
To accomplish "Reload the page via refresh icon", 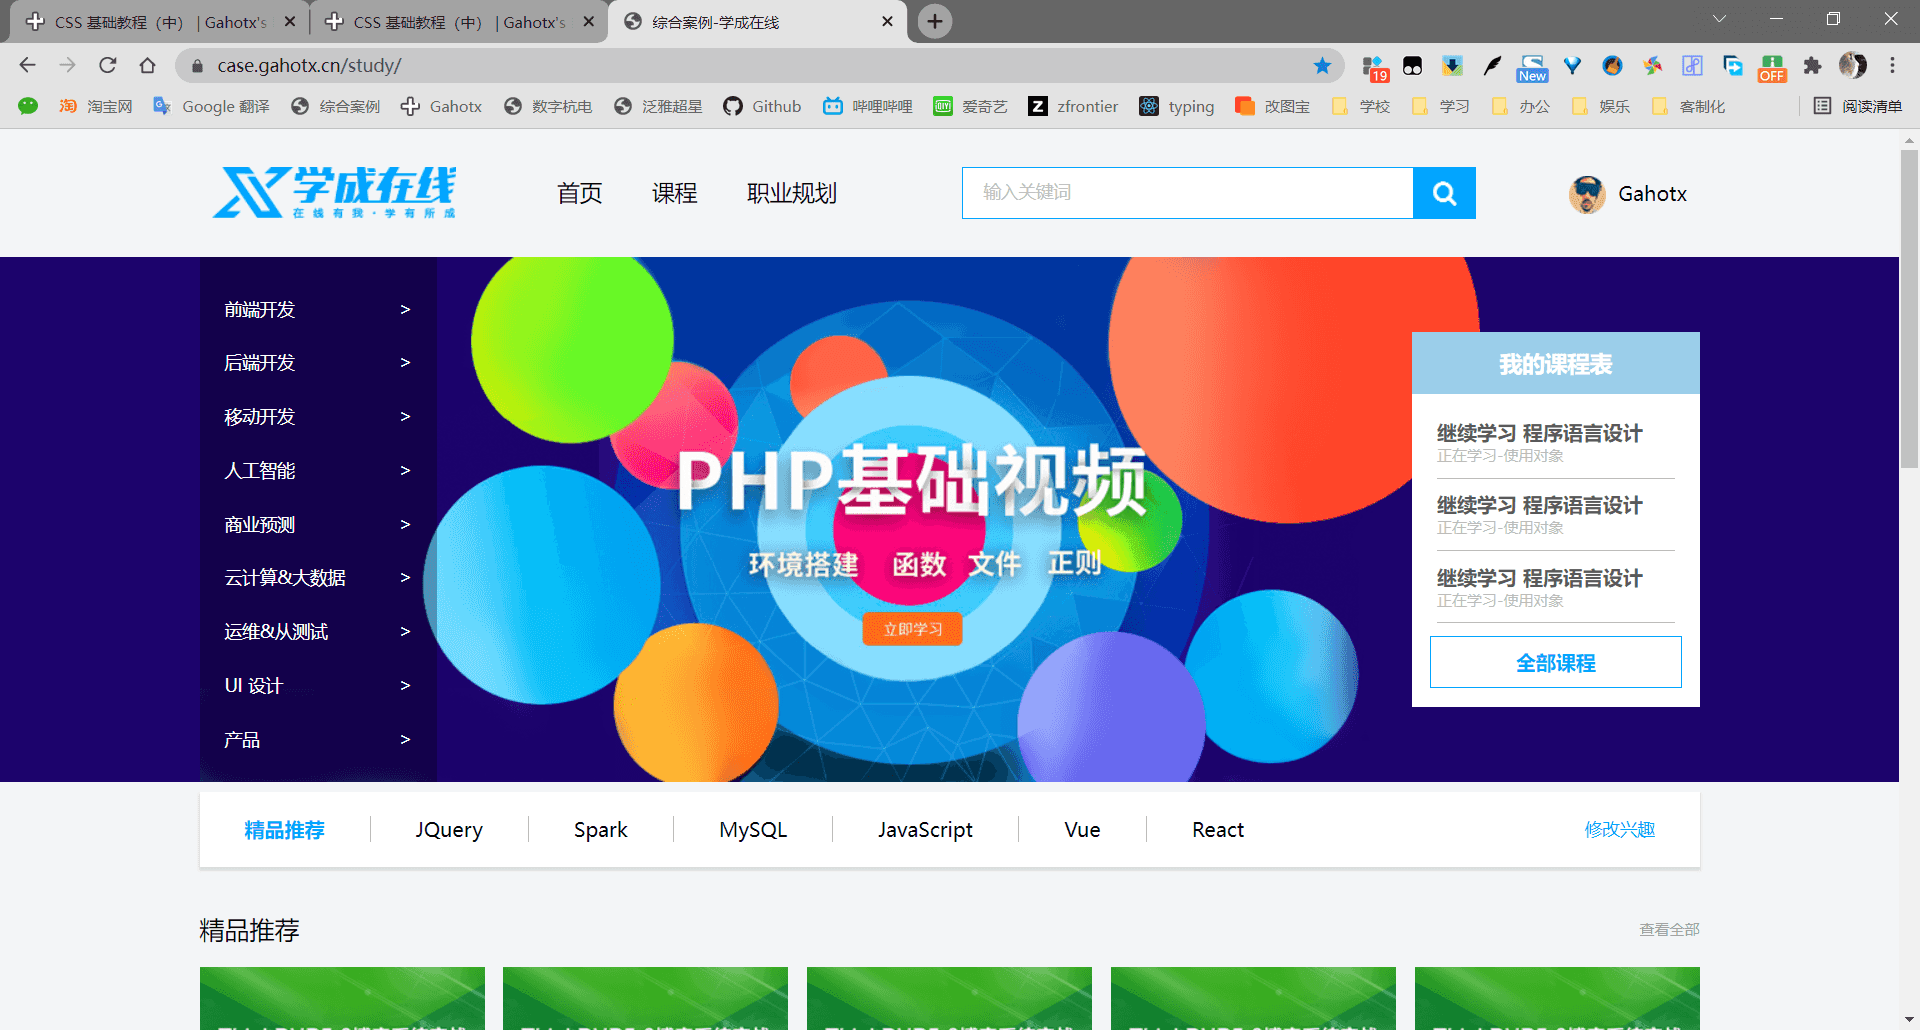I will [108, 65].
